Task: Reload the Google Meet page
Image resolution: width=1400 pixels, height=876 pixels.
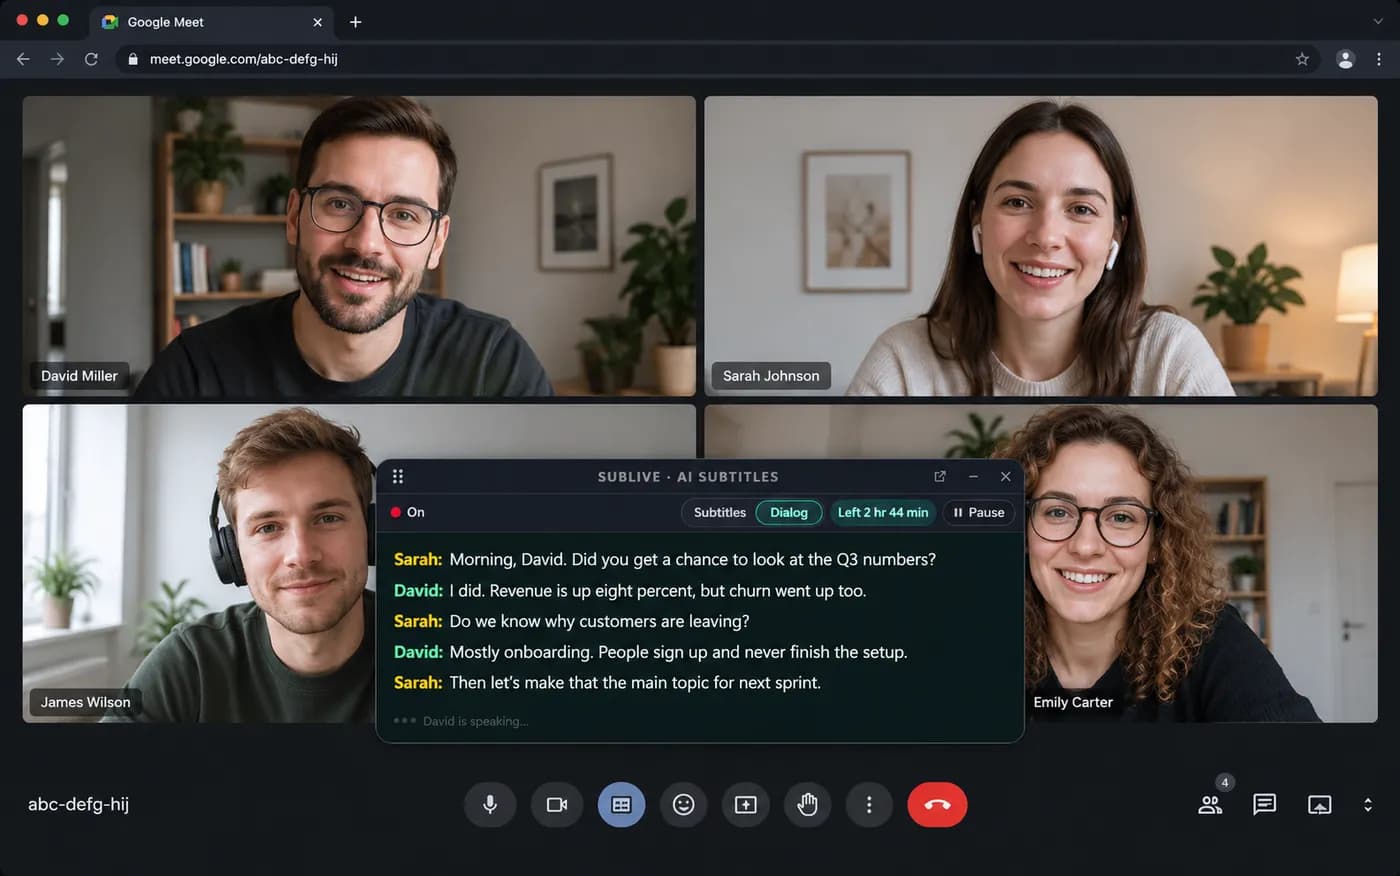Action: (91, 59)
